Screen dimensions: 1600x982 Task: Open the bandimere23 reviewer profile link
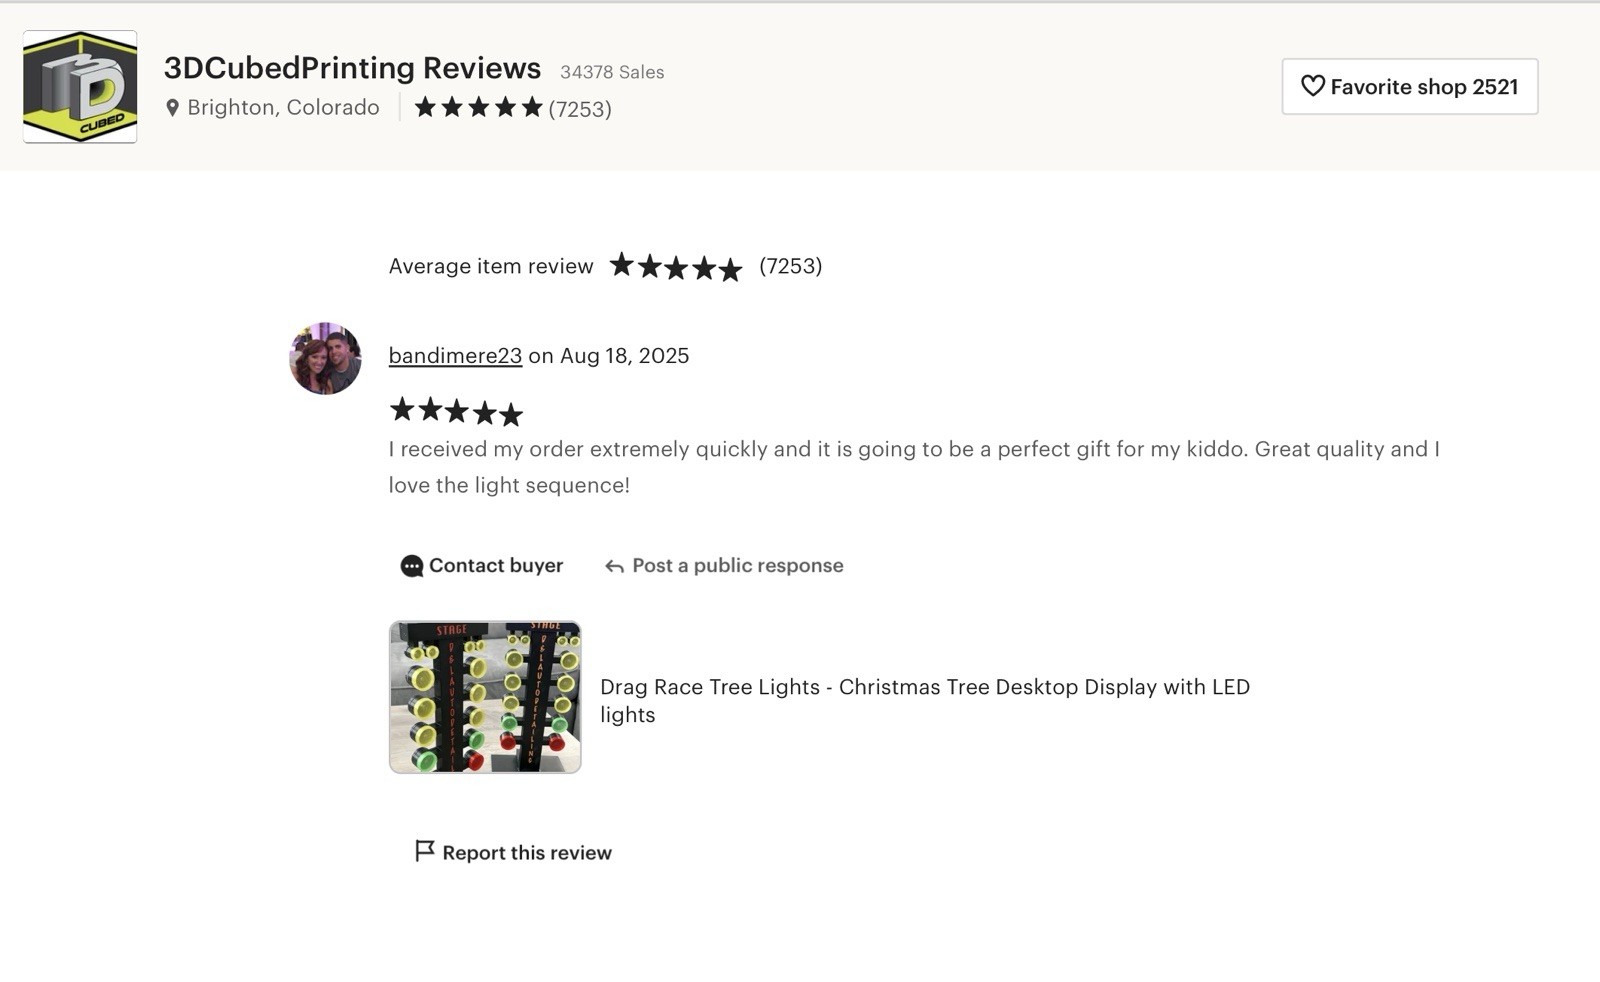[455, 356]
